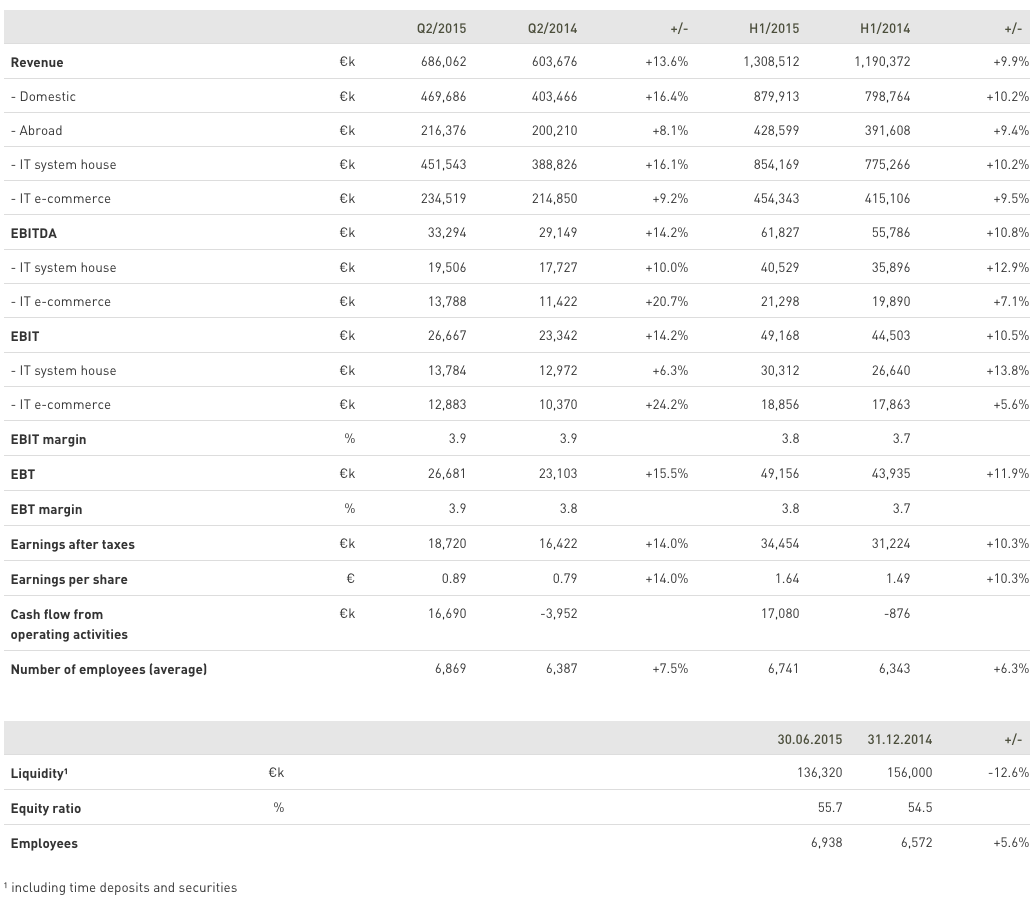The height and width of the screenshot is (897, 1036).
Task: Select the 31.12.2014 column header
Action: (x=899, y=740)
